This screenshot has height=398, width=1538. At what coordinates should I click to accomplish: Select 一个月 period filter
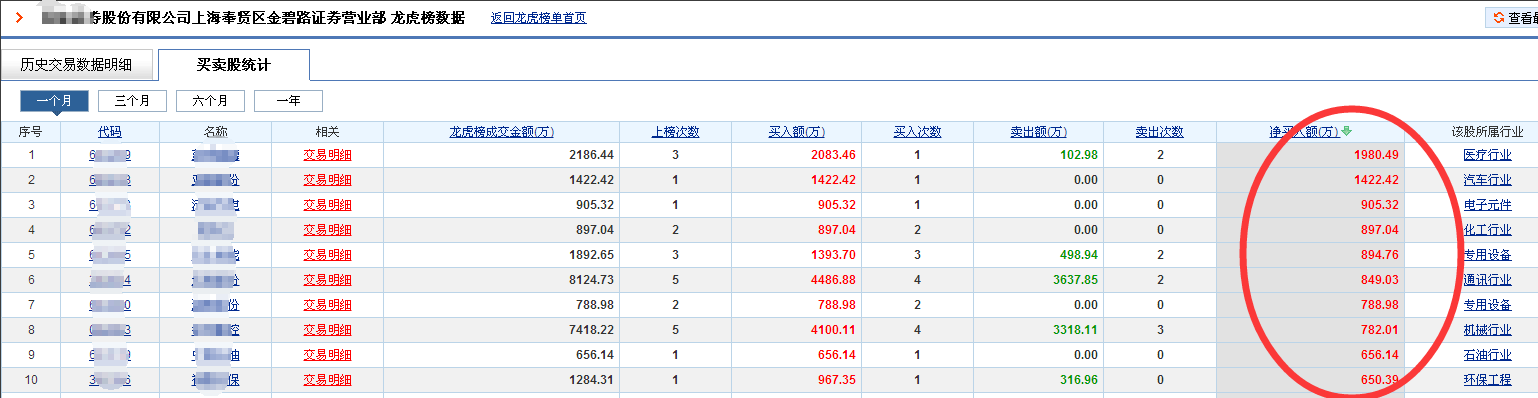[54, 100]
